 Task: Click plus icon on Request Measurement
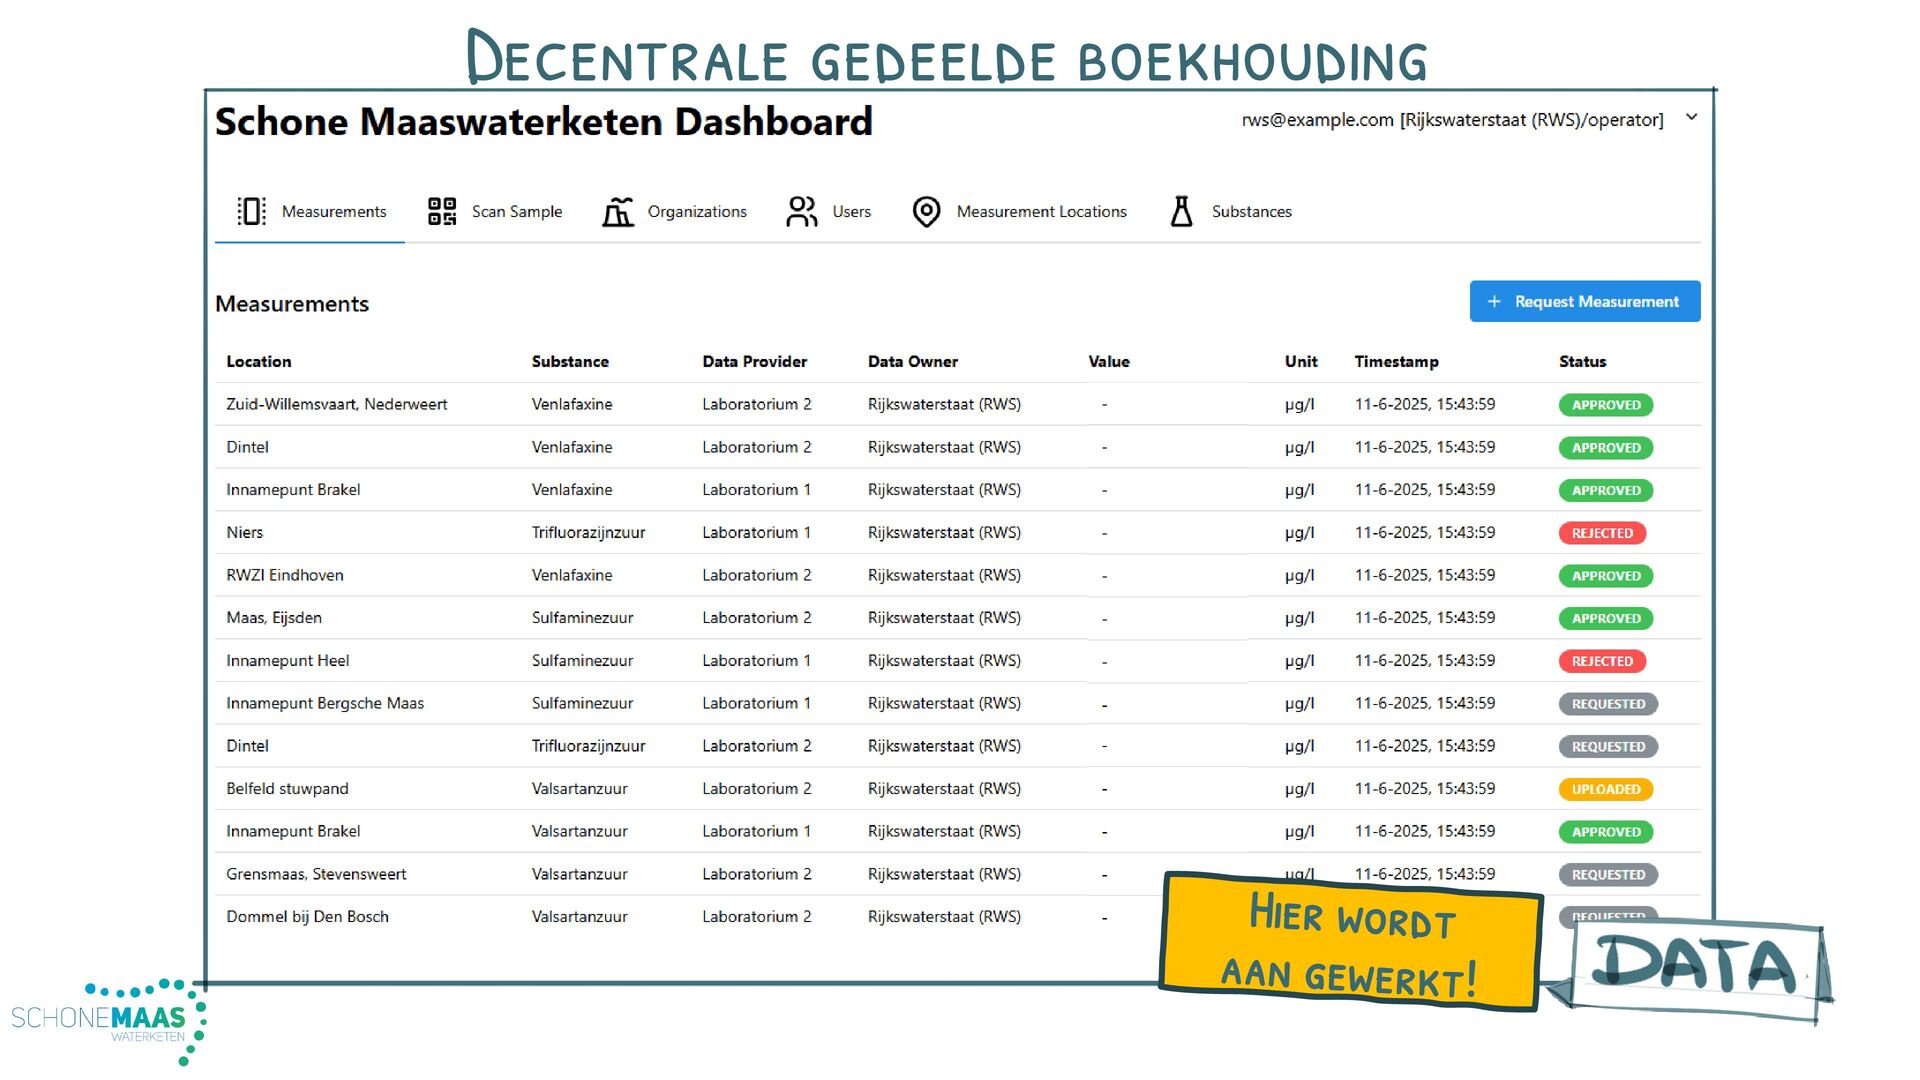point(1494,302)
